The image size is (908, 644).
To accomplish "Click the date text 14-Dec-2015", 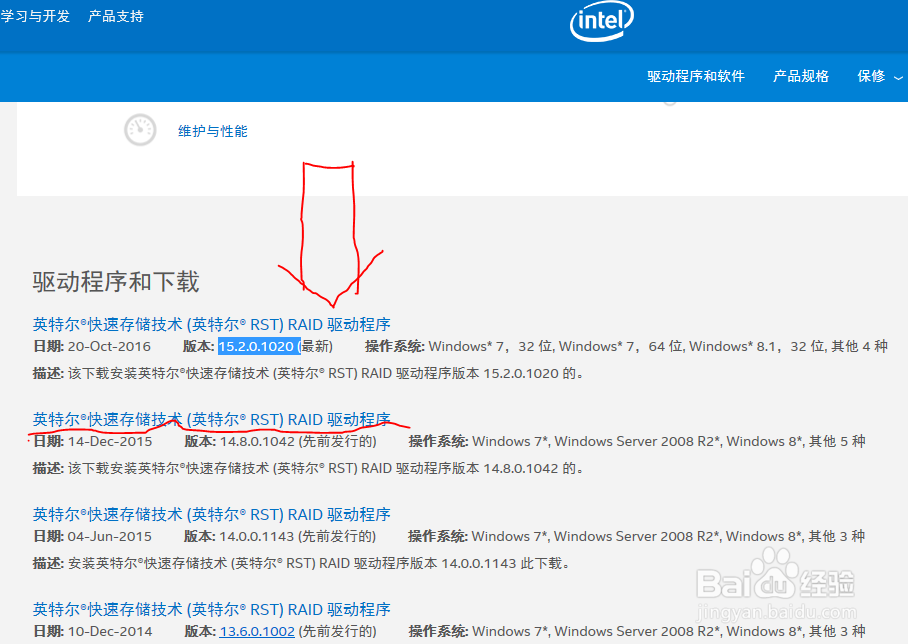I will click(x=110, y=441).
